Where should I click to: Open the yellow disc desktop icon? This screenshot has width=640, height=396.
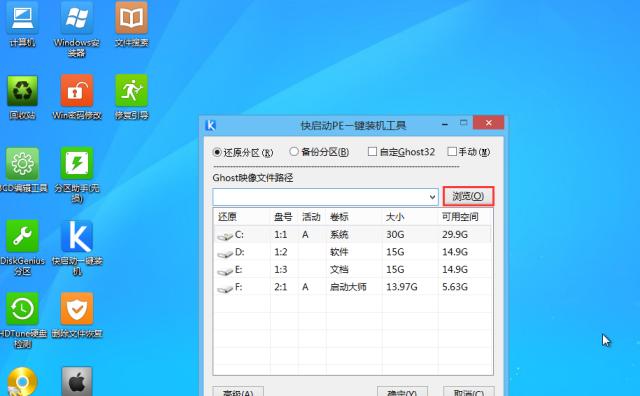tap(22, 382)
